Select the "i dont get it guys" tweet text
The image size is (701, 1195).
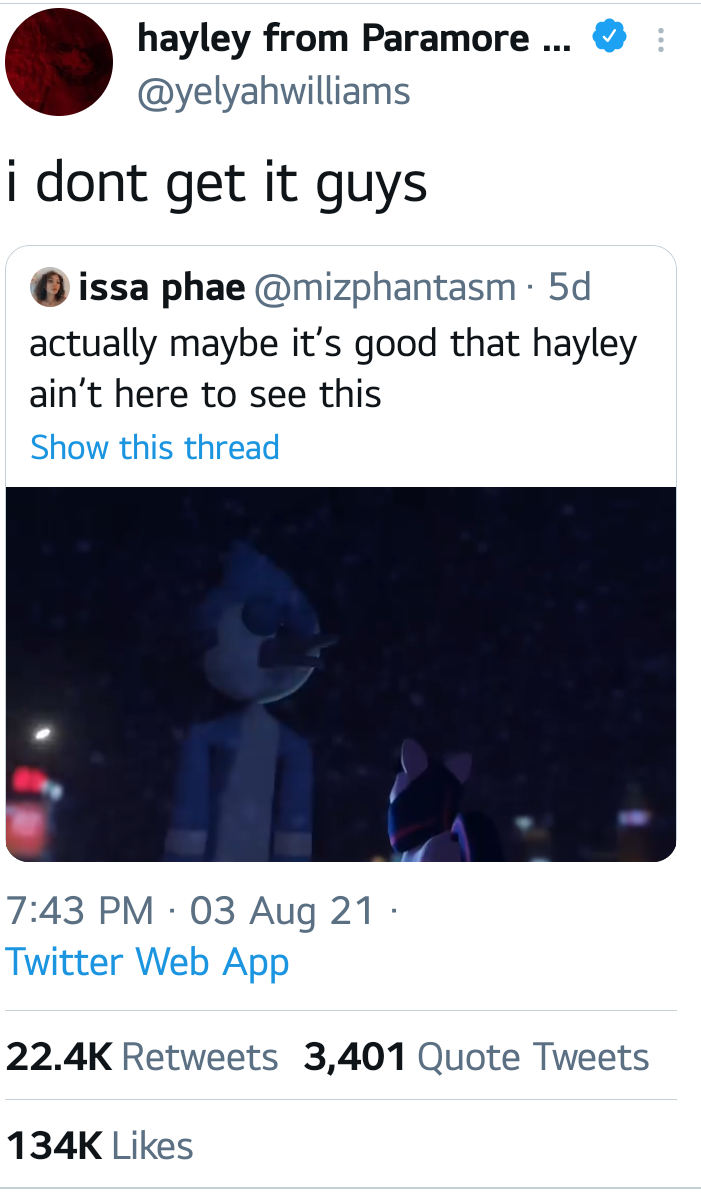[217, 181]
